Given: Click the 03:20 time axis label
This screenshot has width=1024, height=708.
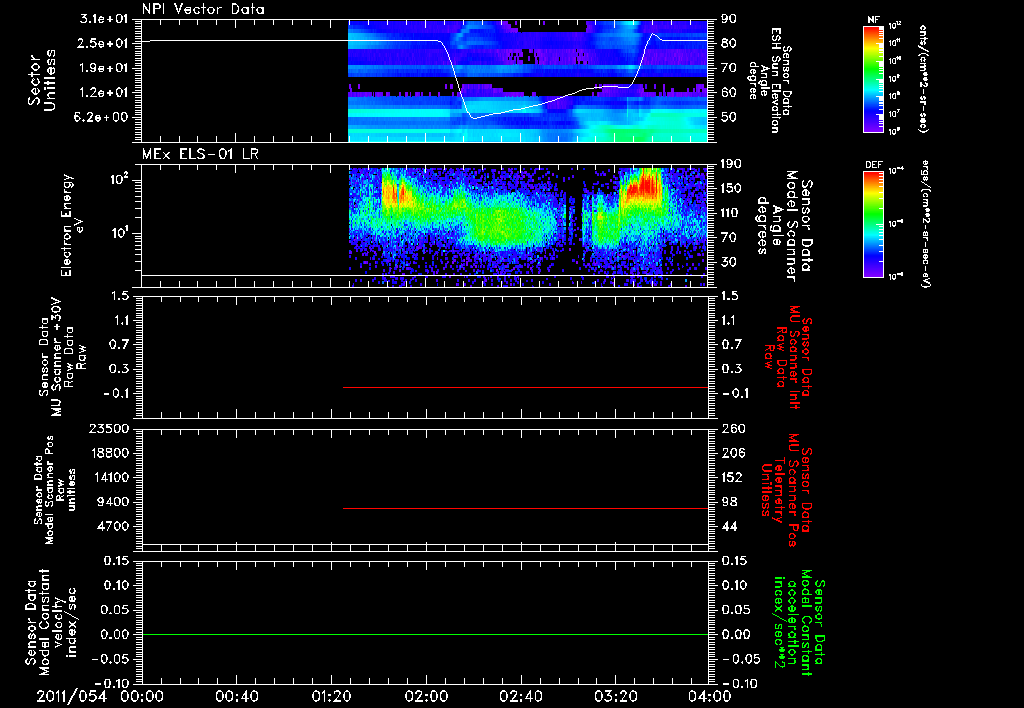Looking at the screenshot, I should [x=615, y=696].
